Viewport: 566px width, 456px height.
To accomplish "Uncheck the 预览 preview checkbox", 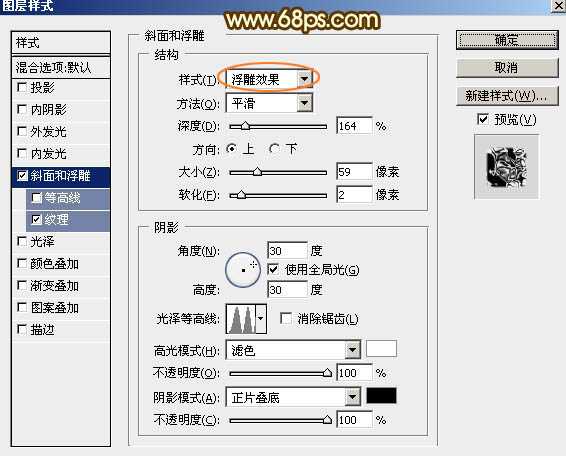I will (x=483, y=119).
